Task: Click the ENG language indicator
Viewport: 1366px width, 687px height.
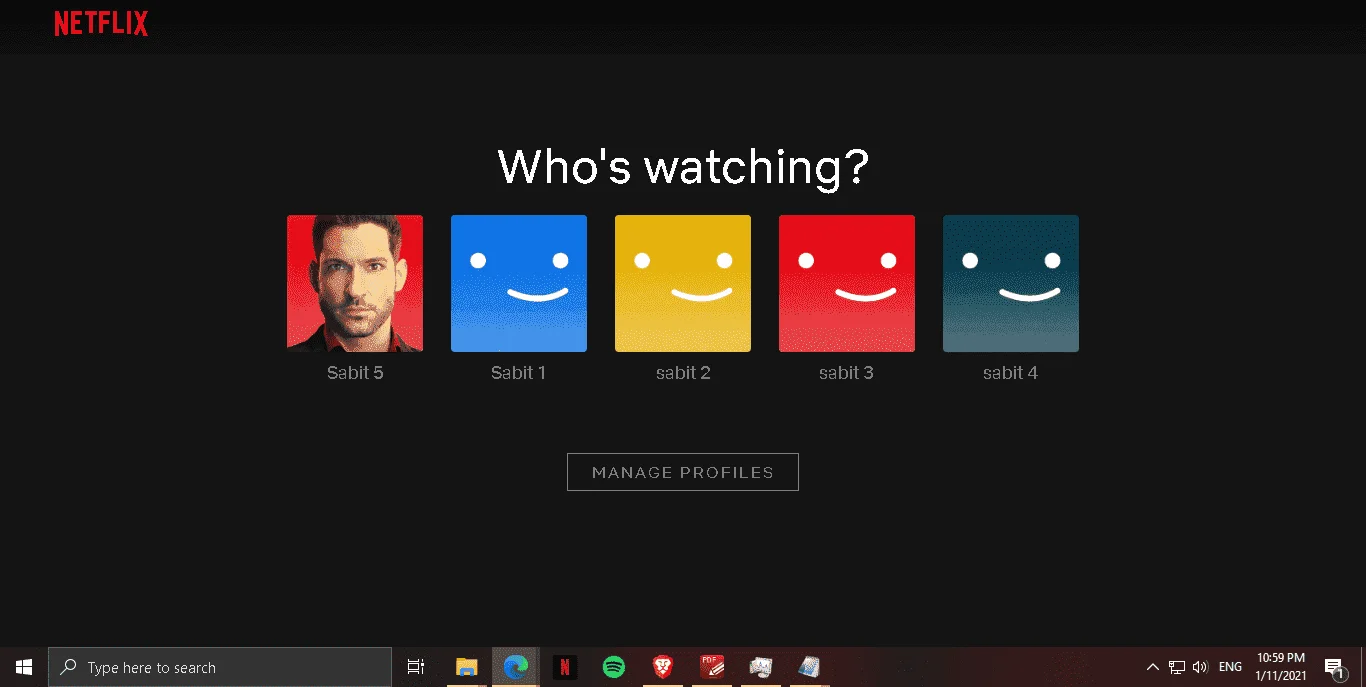Action: click(1231, 667)
